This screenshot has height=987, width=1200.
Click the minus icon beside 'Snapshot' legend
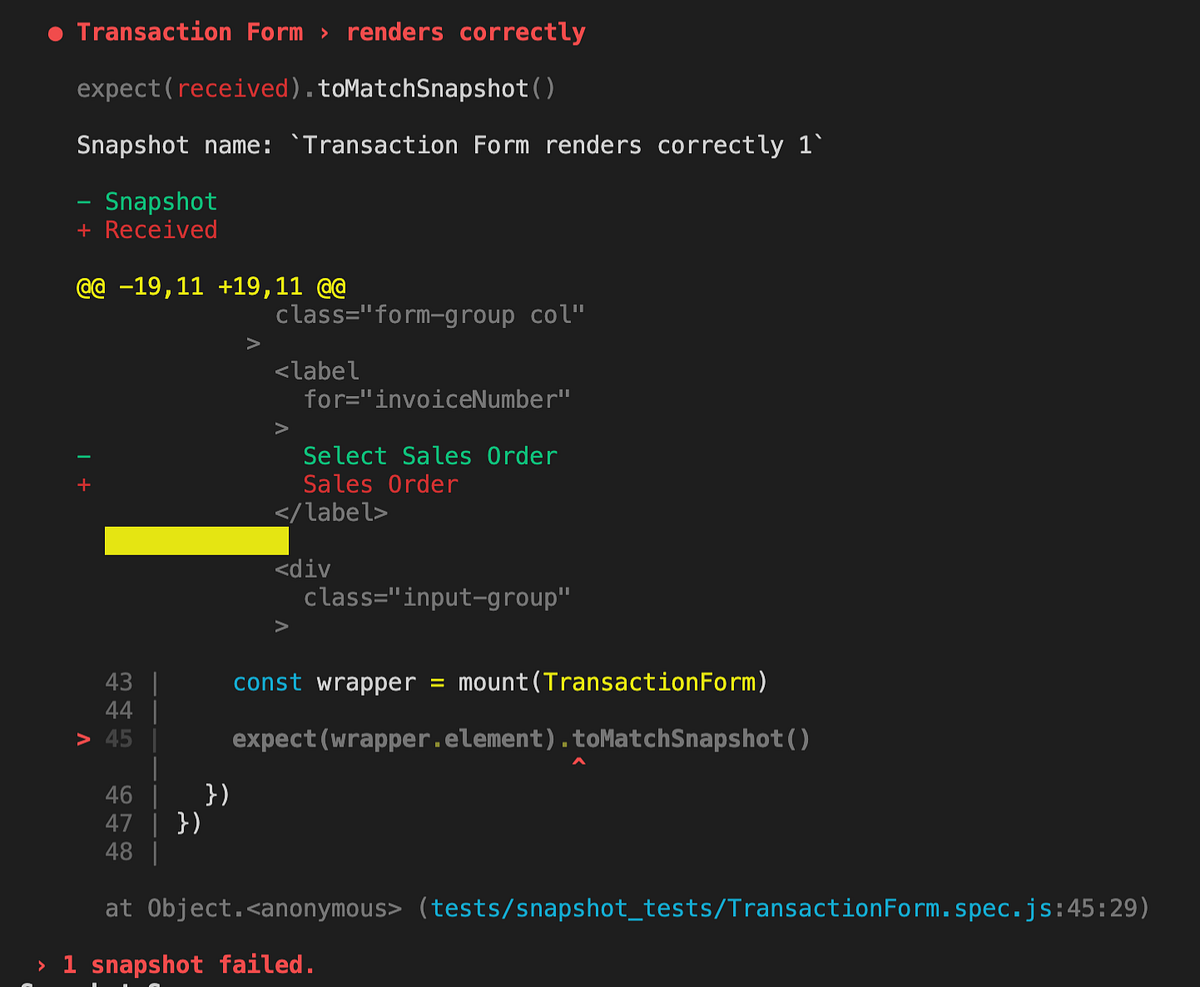[84, 200]
